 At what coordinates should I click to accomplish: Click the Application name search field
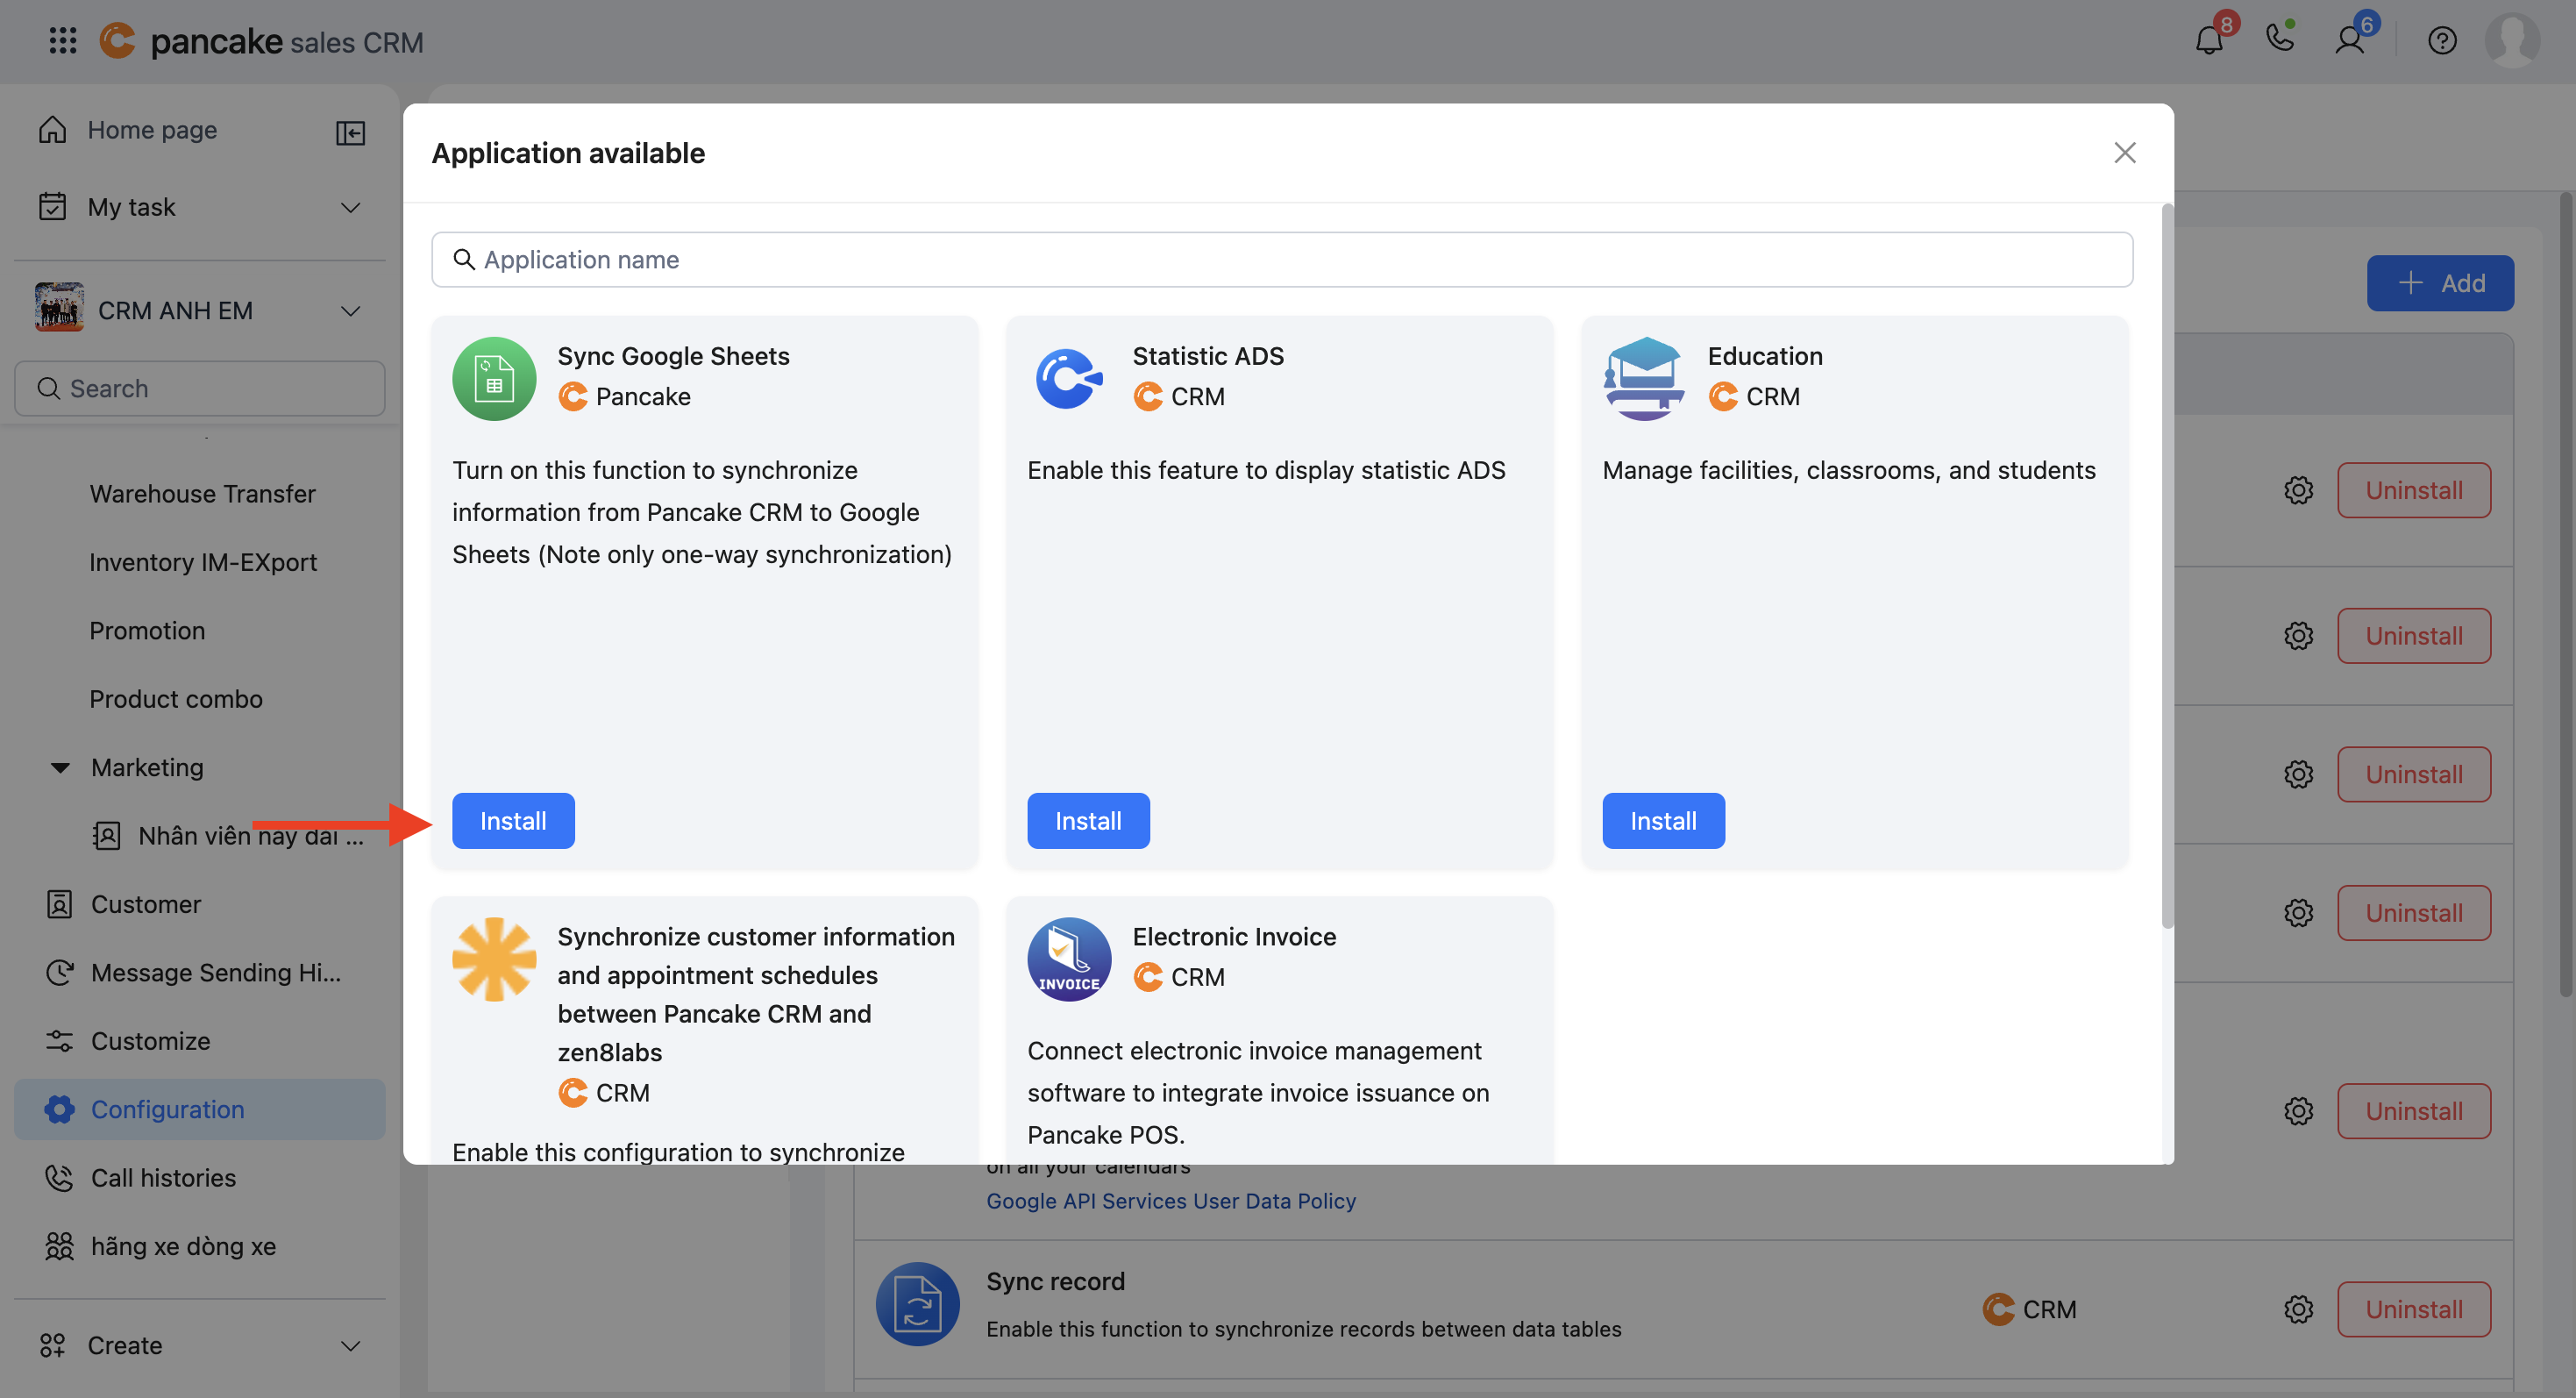(x=1282, y=260)
